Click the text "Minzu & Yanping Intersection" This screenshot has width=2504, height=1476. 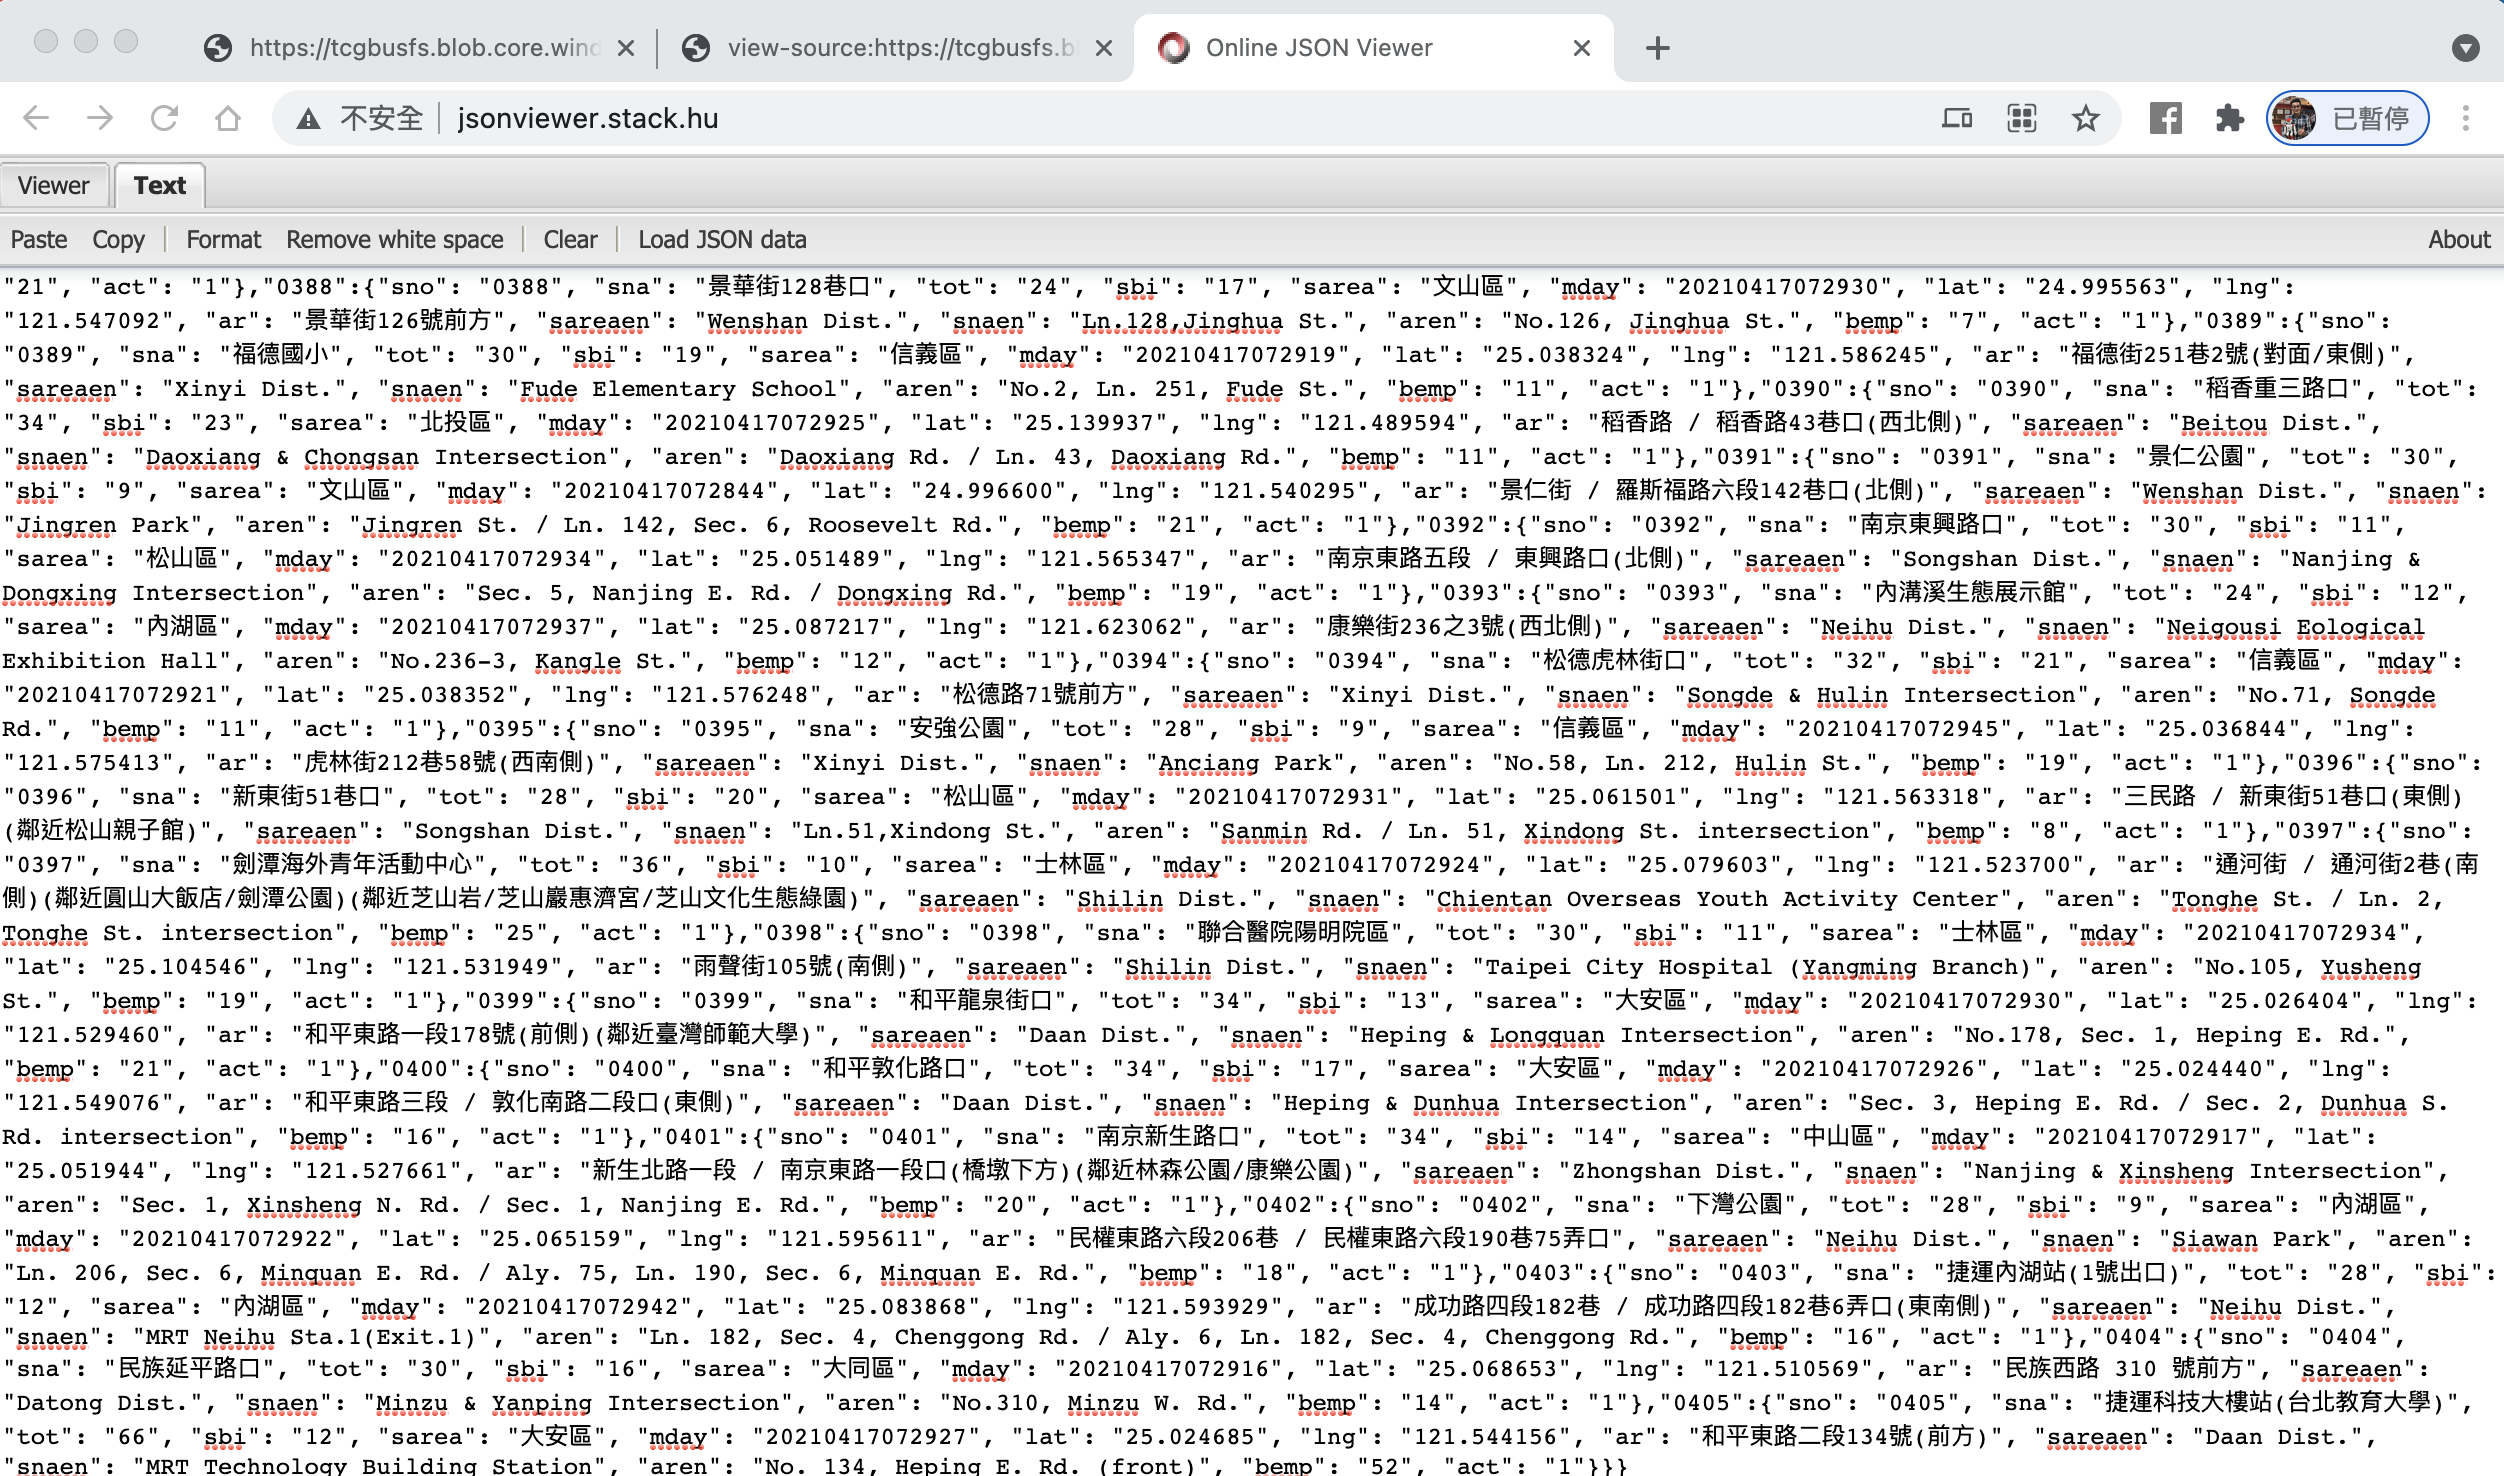(578, 1403)
